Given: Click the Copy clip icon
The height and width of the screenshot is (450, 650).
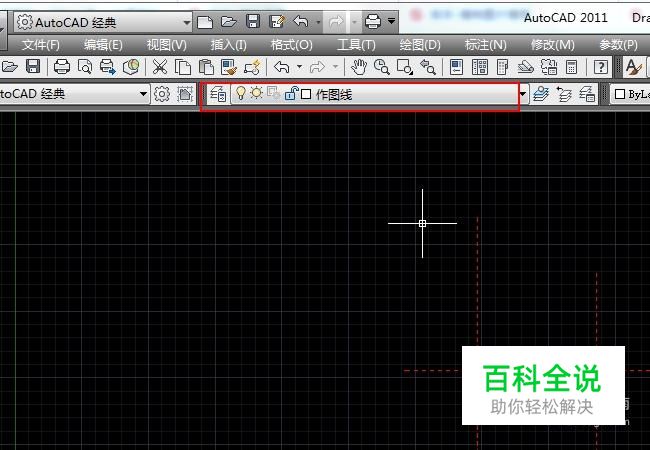Looking at the screenshot, I should tap(183, 67).
